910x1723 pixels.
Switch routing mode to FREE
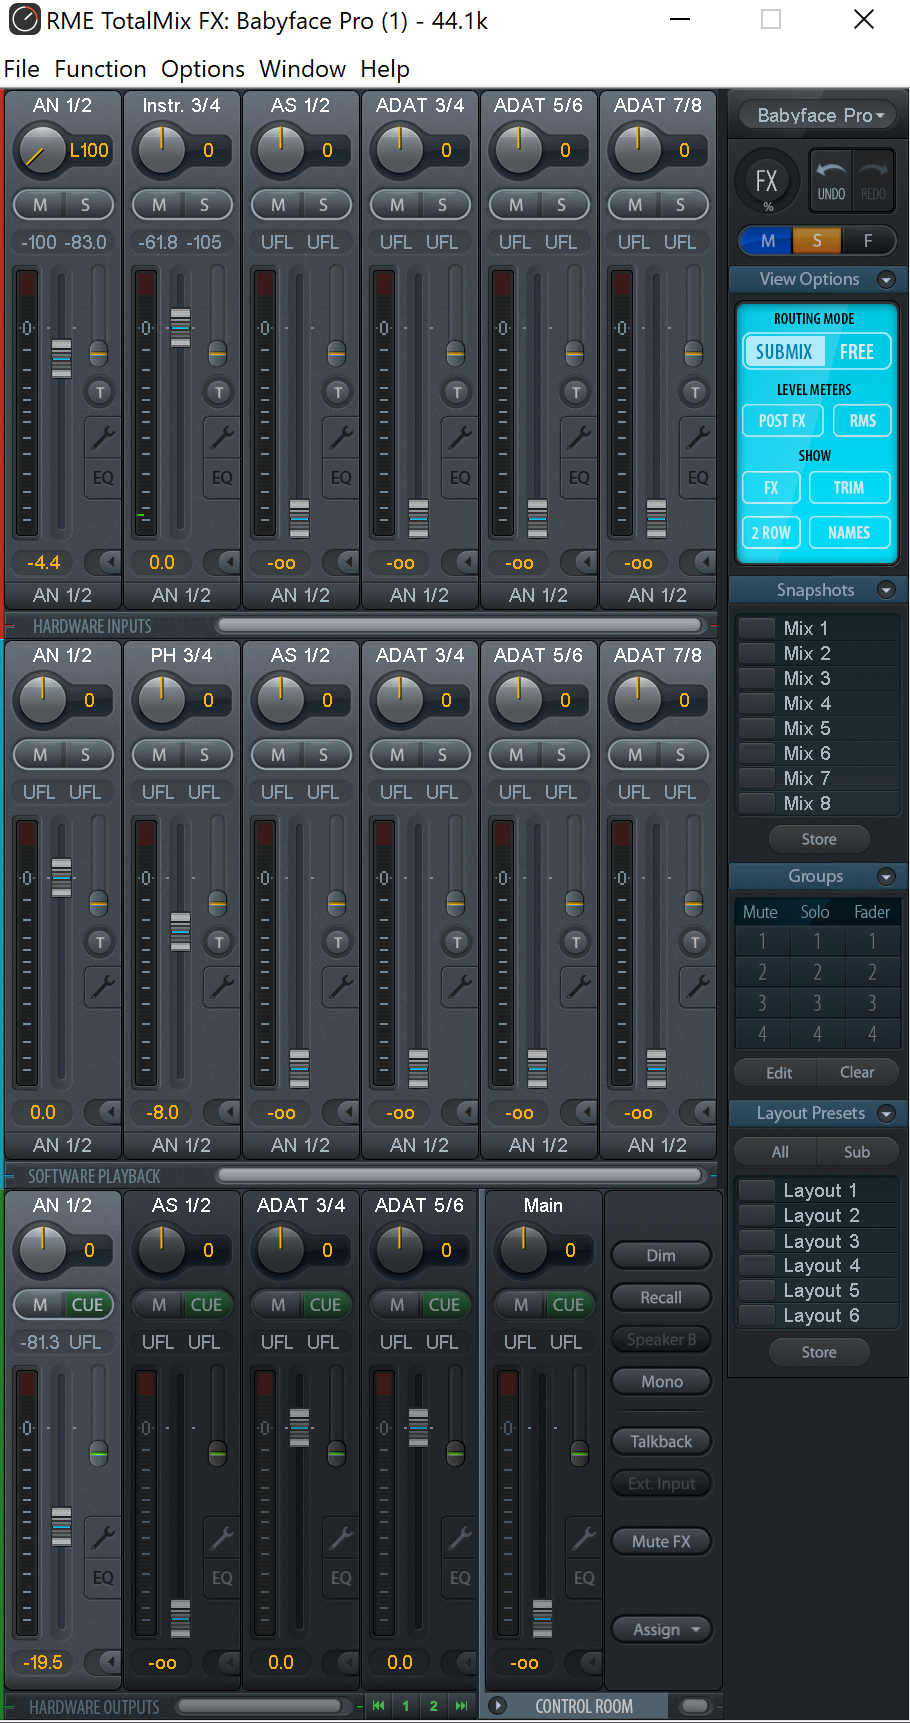click(857, 352)
